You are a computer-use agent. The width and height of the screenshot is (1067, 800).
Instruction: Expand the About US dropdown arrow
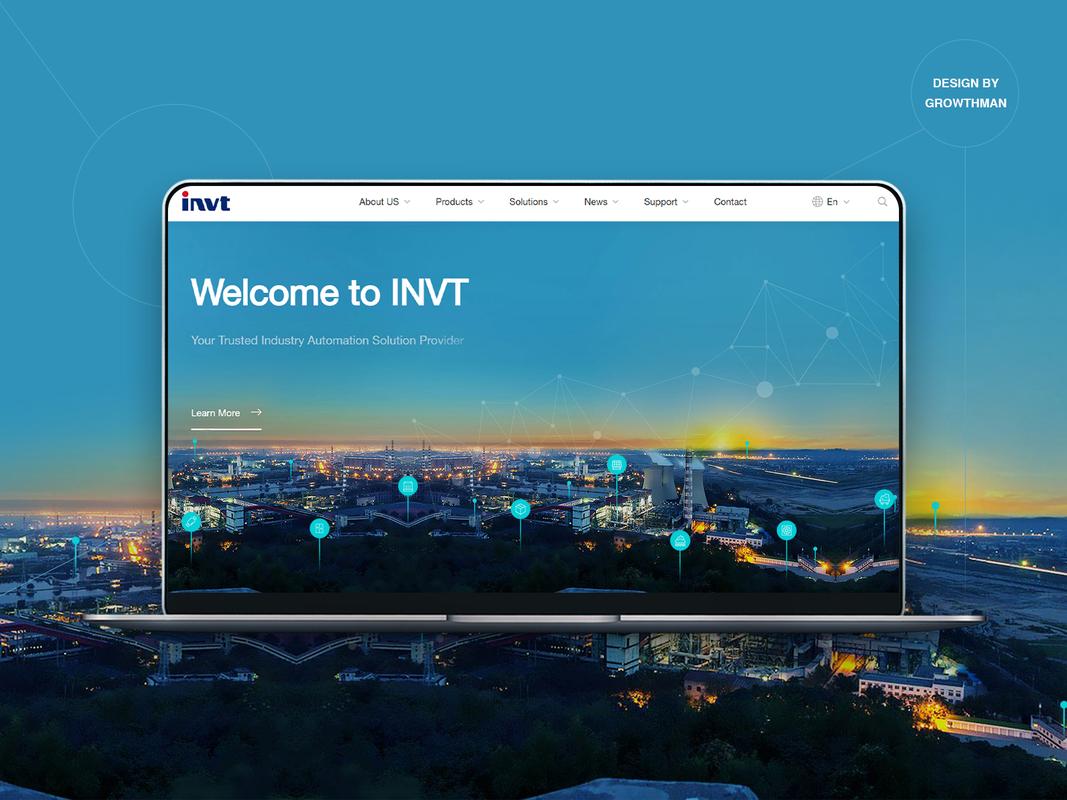coord(407,202)
